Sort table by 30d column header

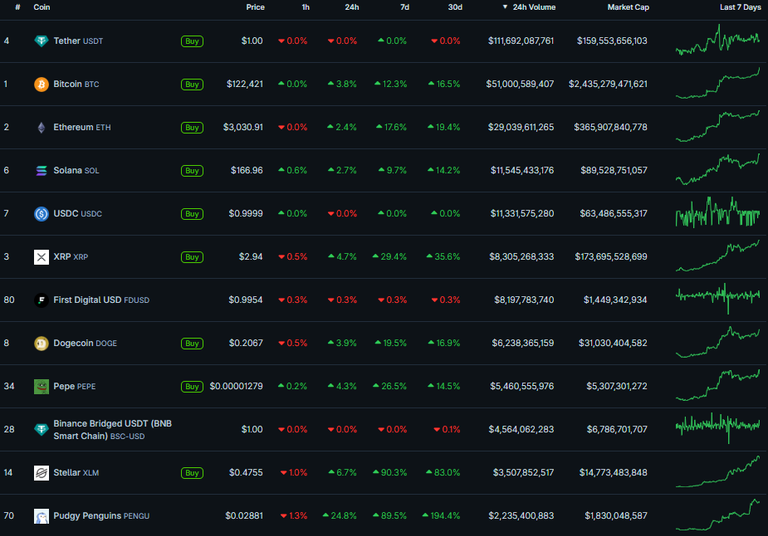(x=455, y=7)
